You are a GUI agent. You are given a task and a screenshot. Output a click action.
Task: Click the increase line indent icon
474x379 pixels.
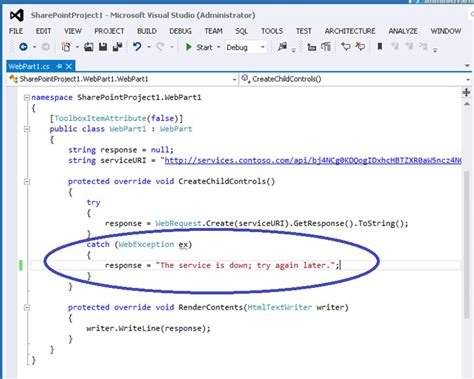(x=326, y=47)
